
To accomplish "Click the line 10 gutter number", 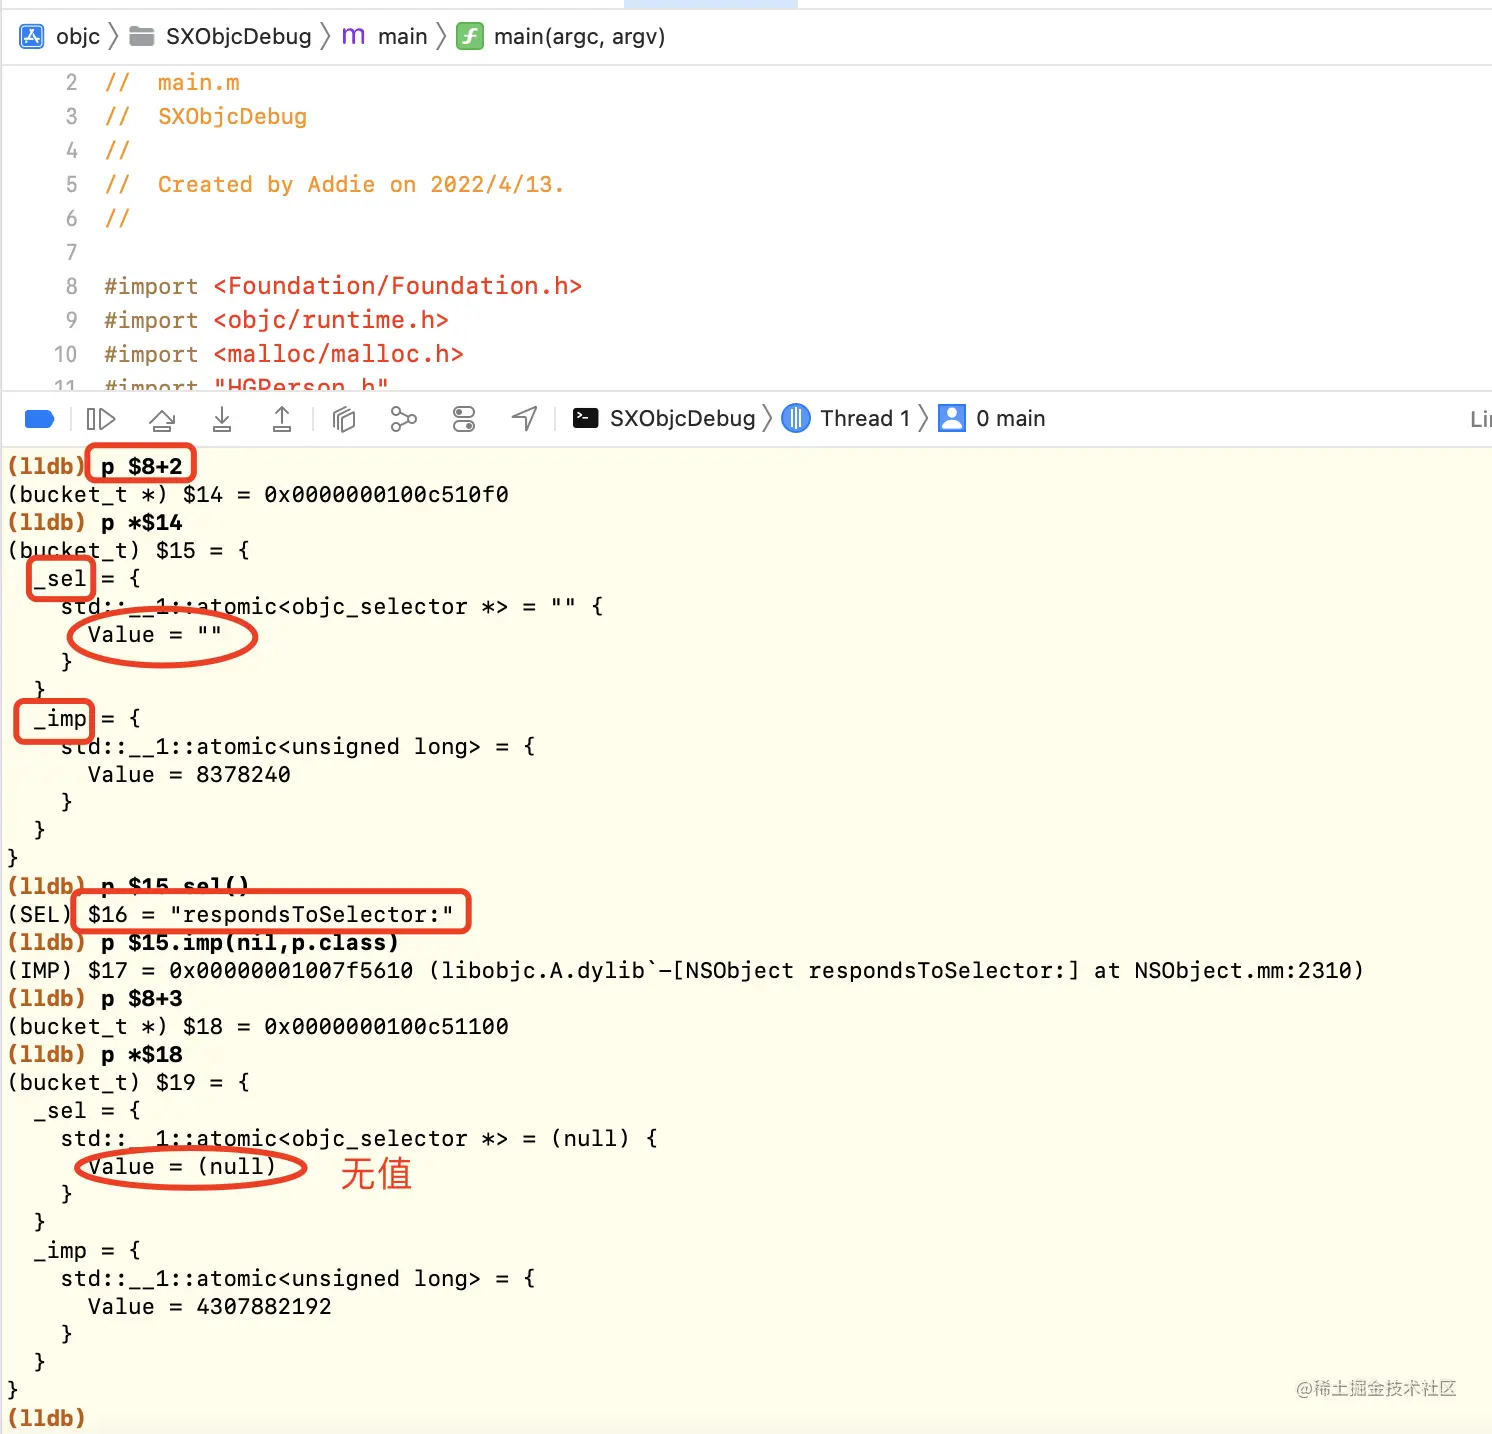I will [65, 355].
